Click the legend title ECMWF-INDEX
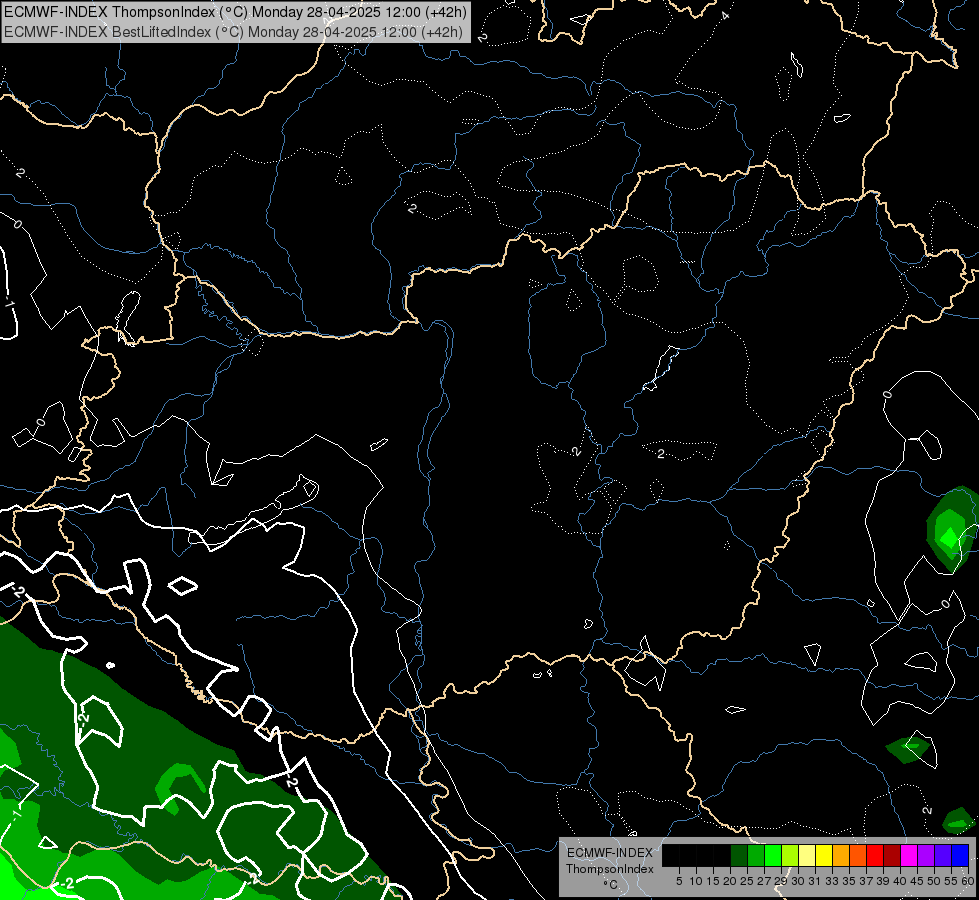Image resolution: width=979 pixels, height=900 pixels. click(x=610, y=853)
